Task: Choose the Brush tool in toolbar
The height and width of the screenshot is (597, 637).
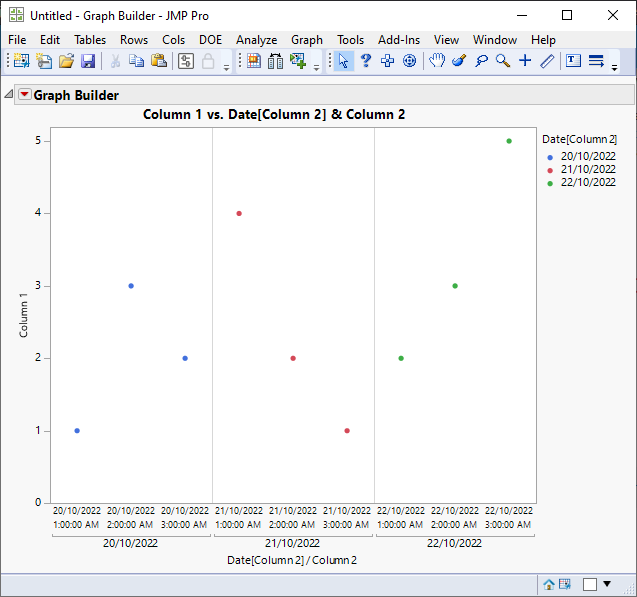Action: 459,61
